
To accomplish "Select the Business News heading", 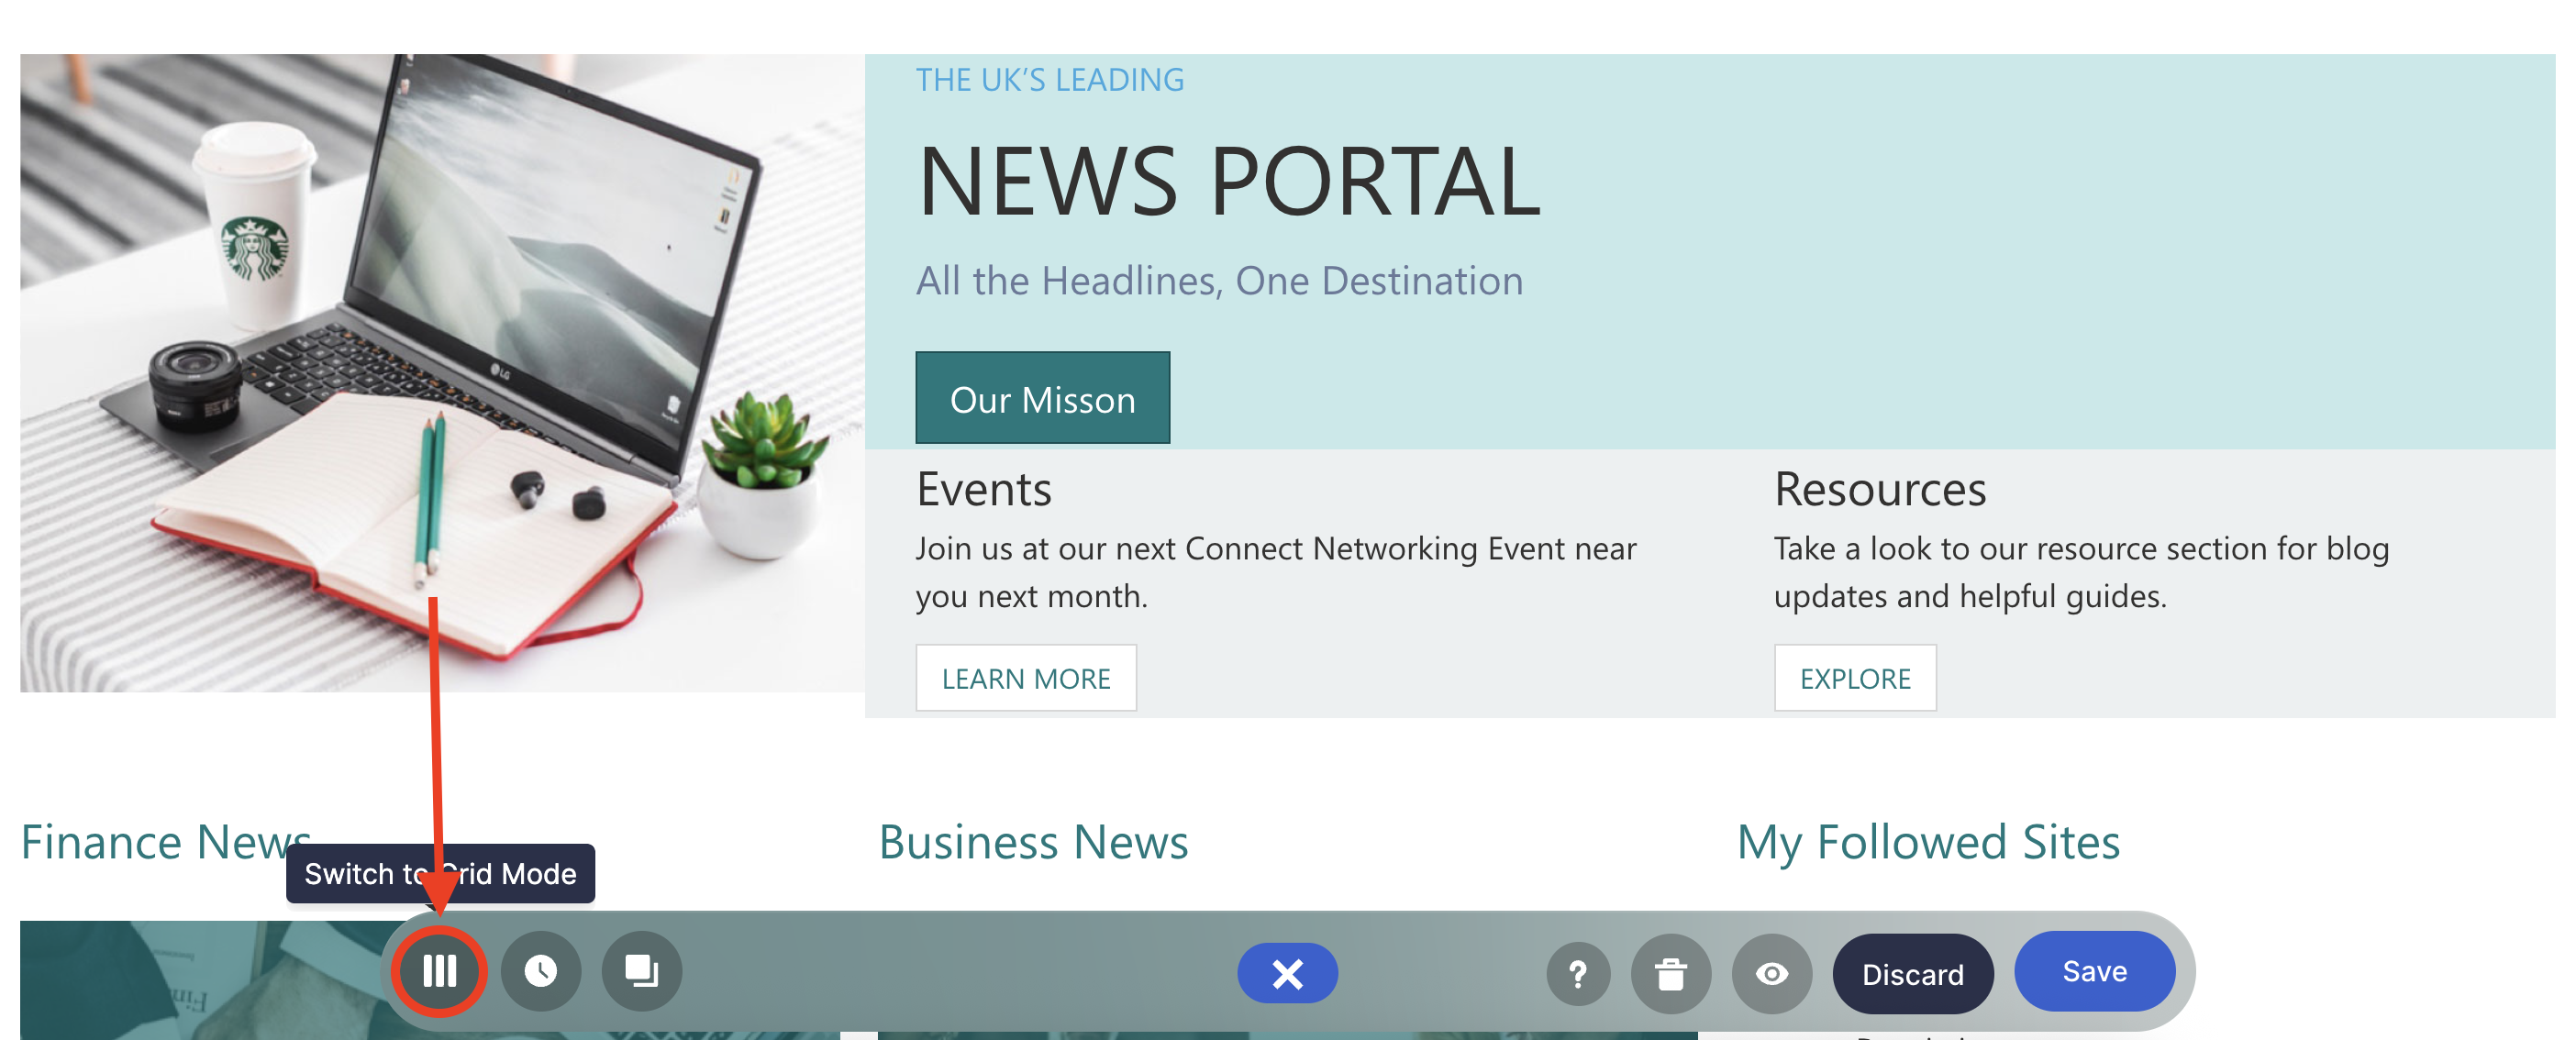I will pos(1033,842).
